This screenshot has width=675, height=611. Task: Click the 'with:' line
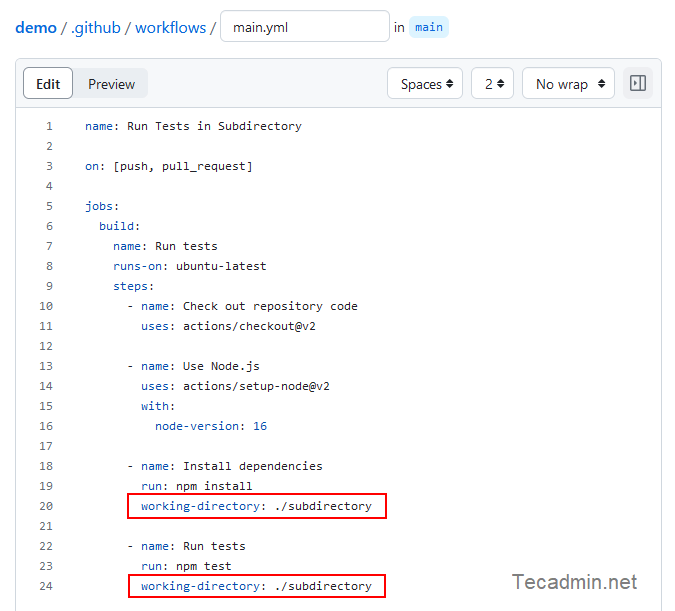point(158,406)
